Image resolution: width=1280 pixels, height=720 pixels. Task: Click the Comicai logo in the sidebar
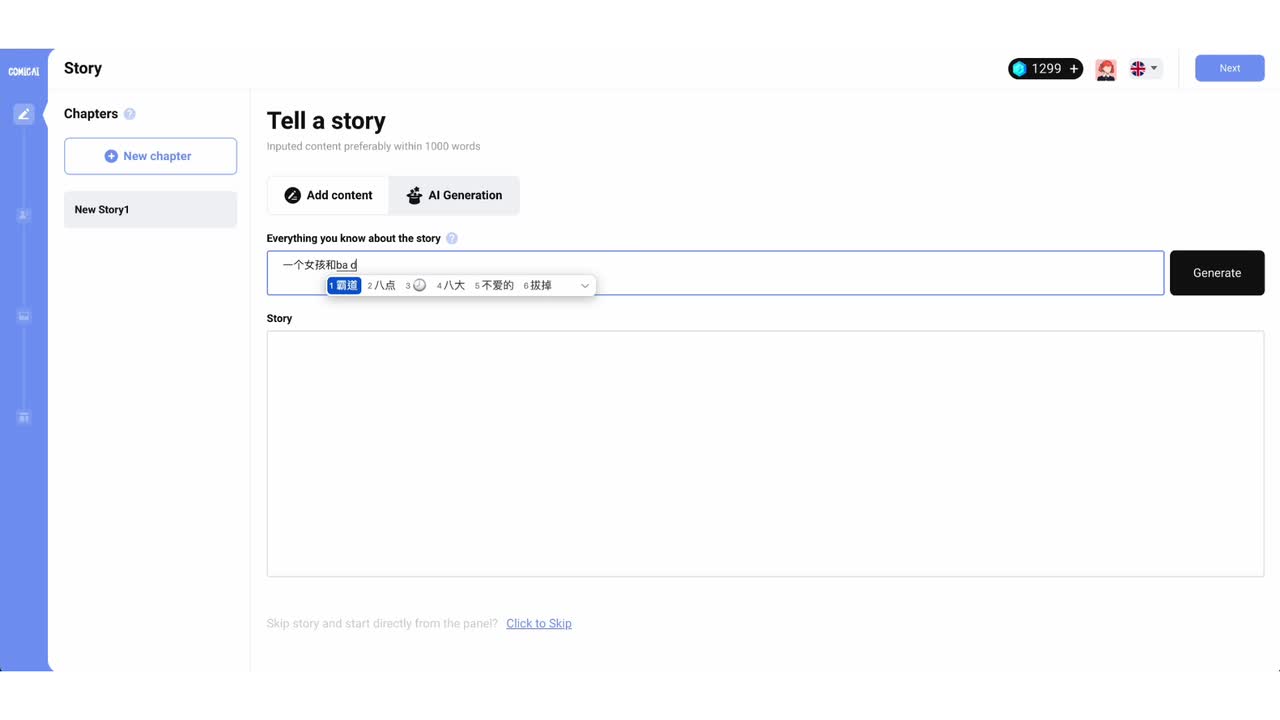[x=23, y=71]
